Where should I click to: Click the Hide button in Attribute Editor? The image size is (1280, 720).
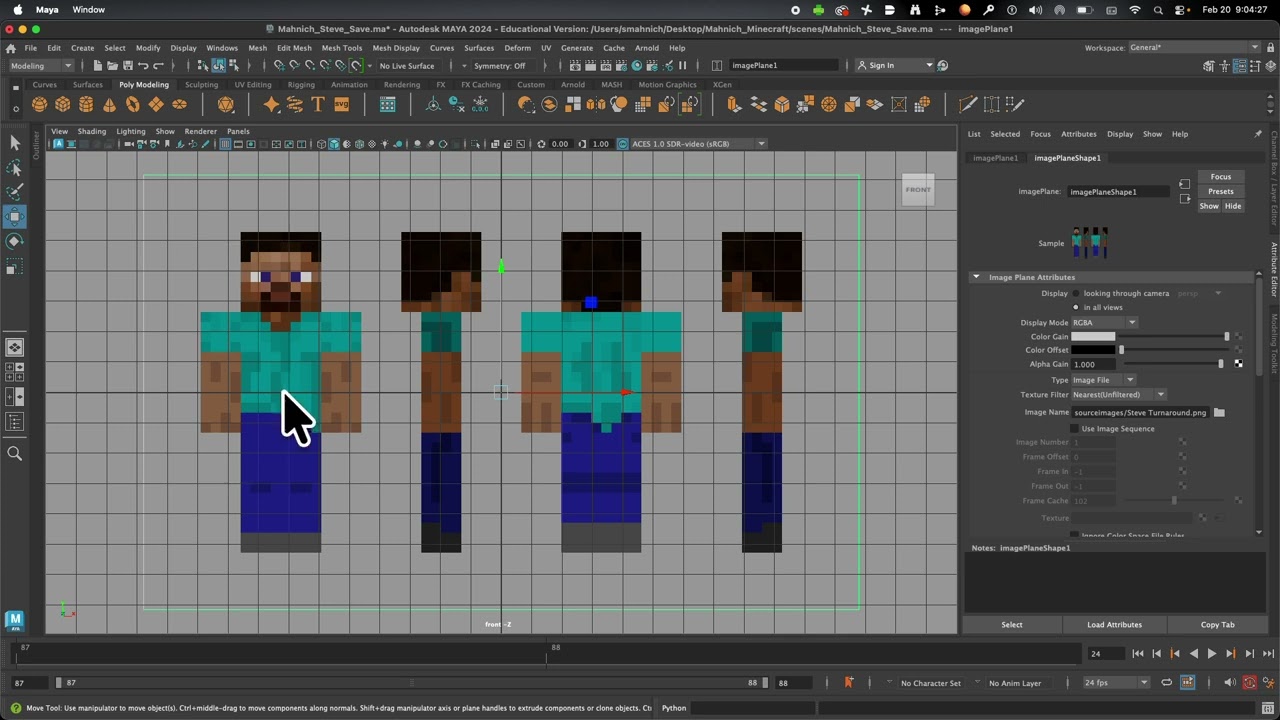(1232, 206)
